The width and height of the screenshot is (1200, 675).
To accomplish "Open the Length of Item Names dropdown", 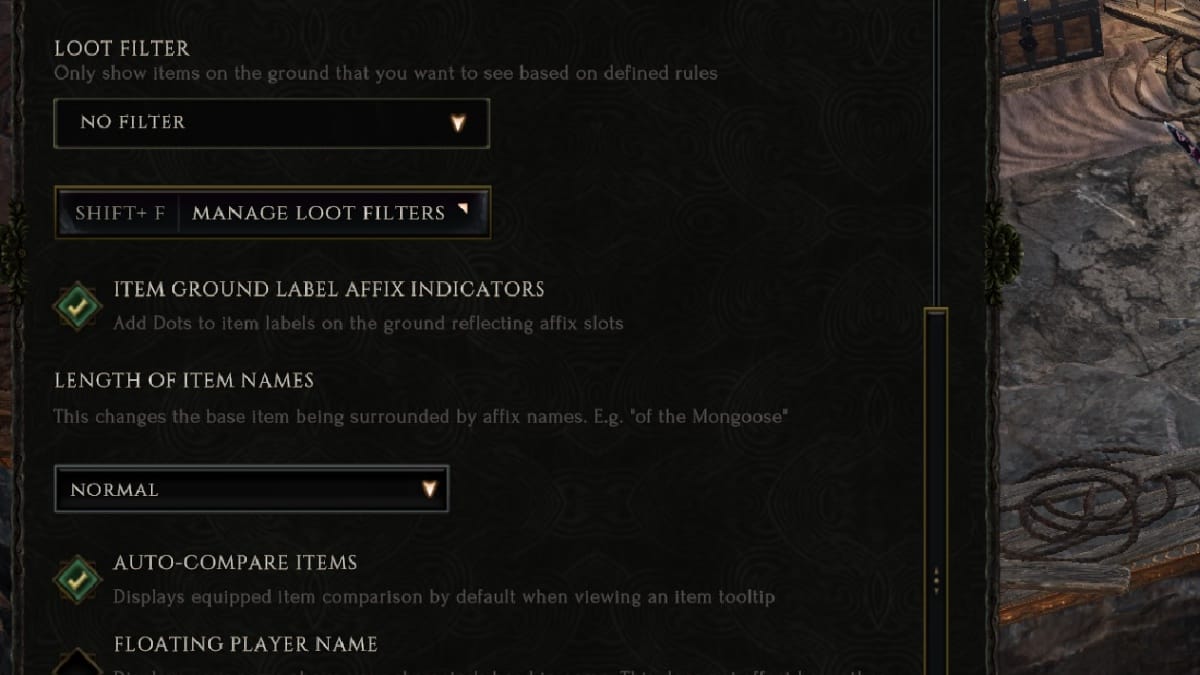I will pyautogui.click(x=250, y=489).
